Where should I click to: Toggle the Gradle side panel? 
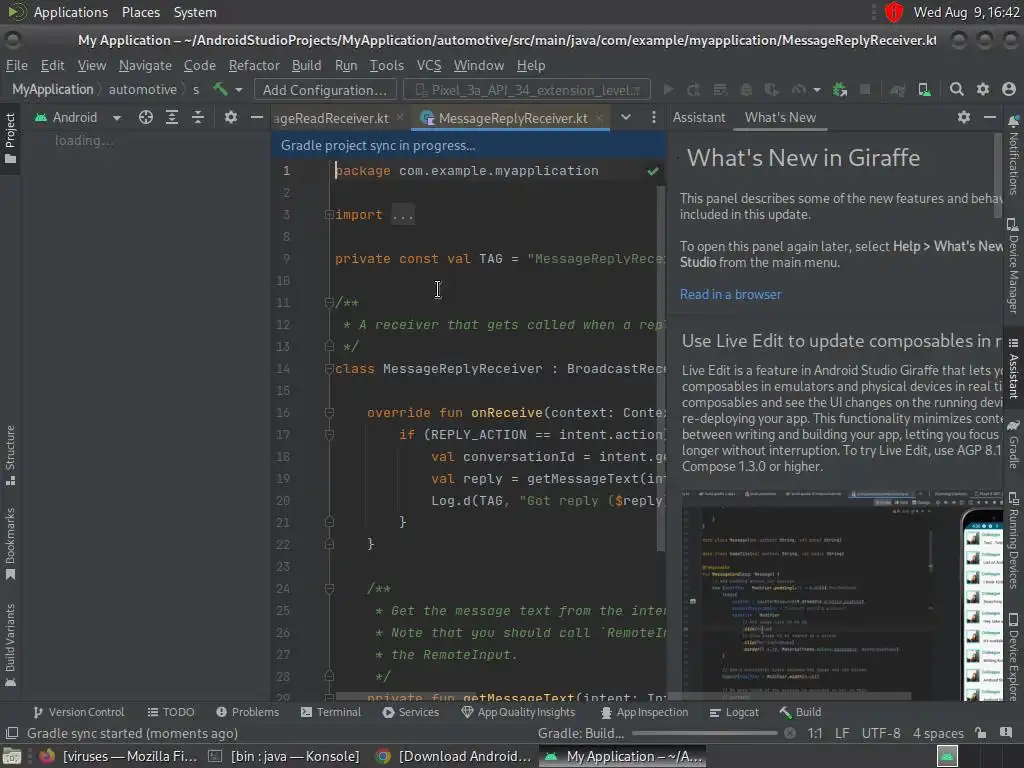(x=1014, y=445)
